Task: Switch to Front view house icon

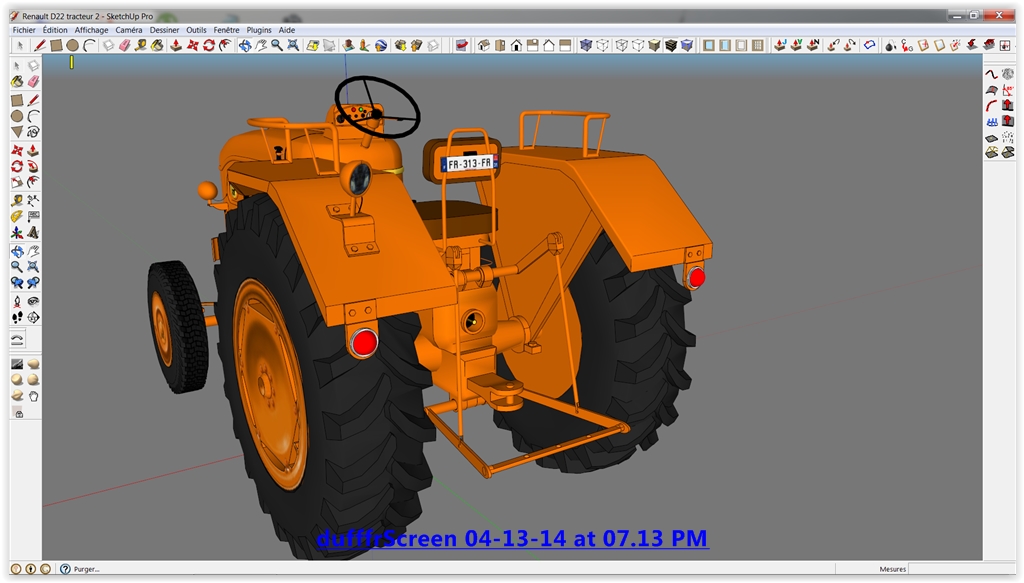Action: [x=516, y=45]
